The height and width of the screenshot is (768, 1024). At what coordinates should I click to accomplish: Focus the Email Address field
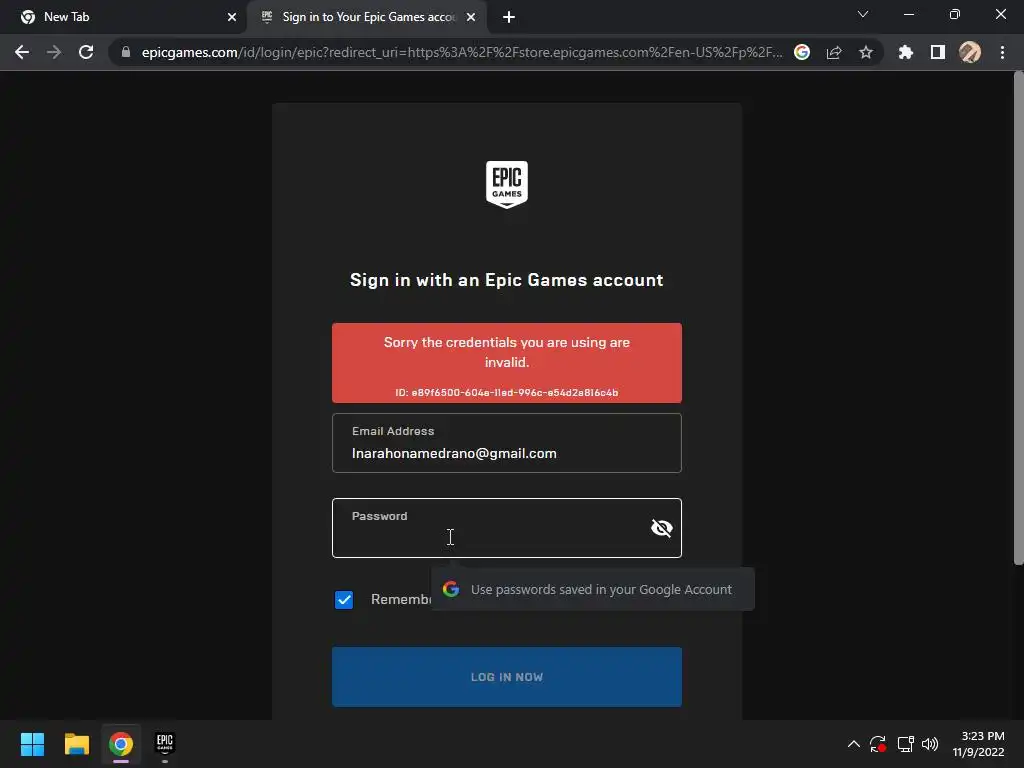click(x=507, y=443)
